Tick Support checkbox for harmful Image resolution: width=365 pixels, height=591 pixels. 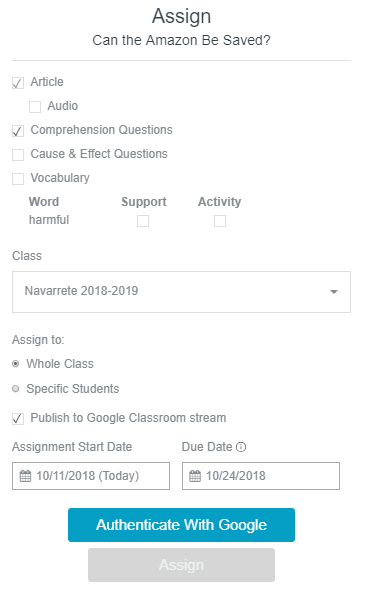(143, 221)
